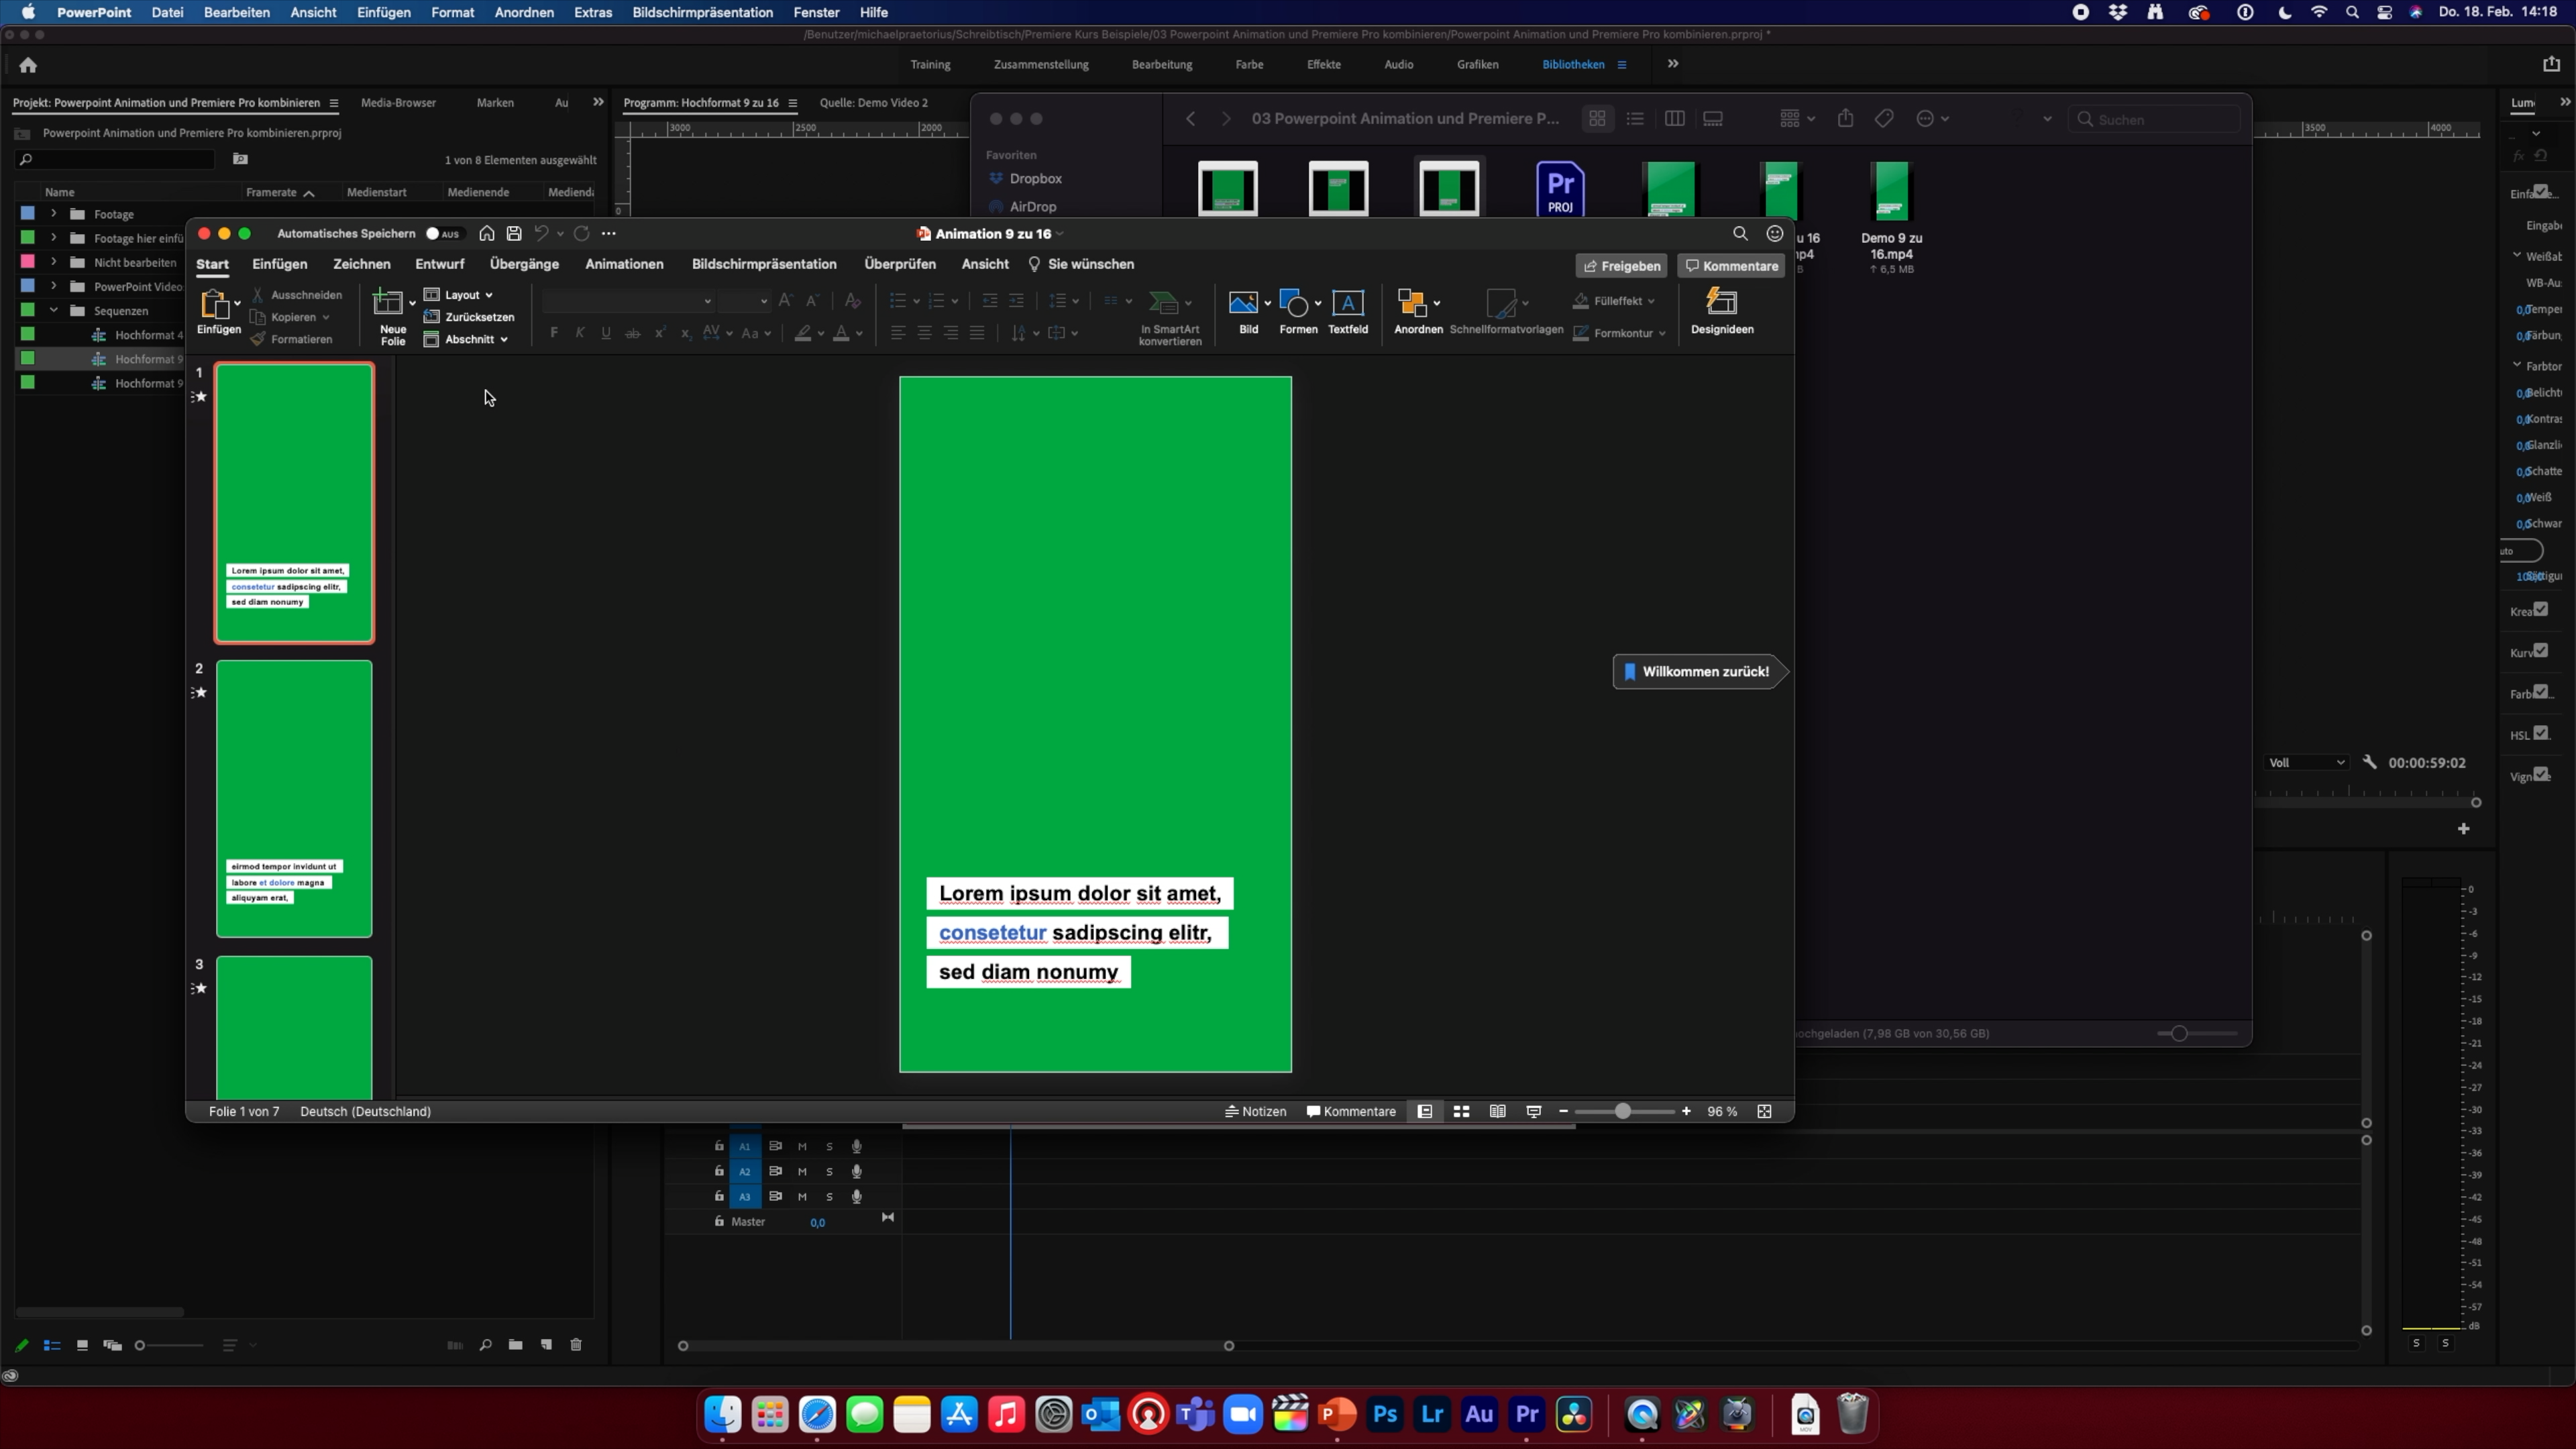Apply underline formatting U icon
Viewport: 2576px width, 1449px height.
point(606,333)
